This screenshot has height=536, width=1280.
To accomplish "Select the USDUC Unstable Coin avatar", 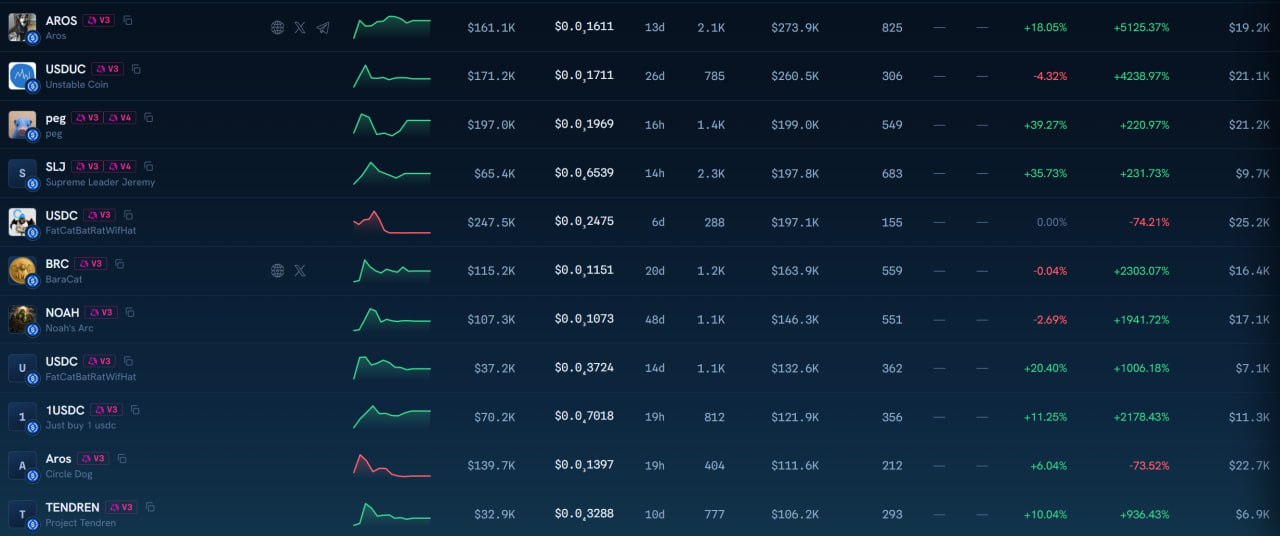I will click(x=22, y=76).
